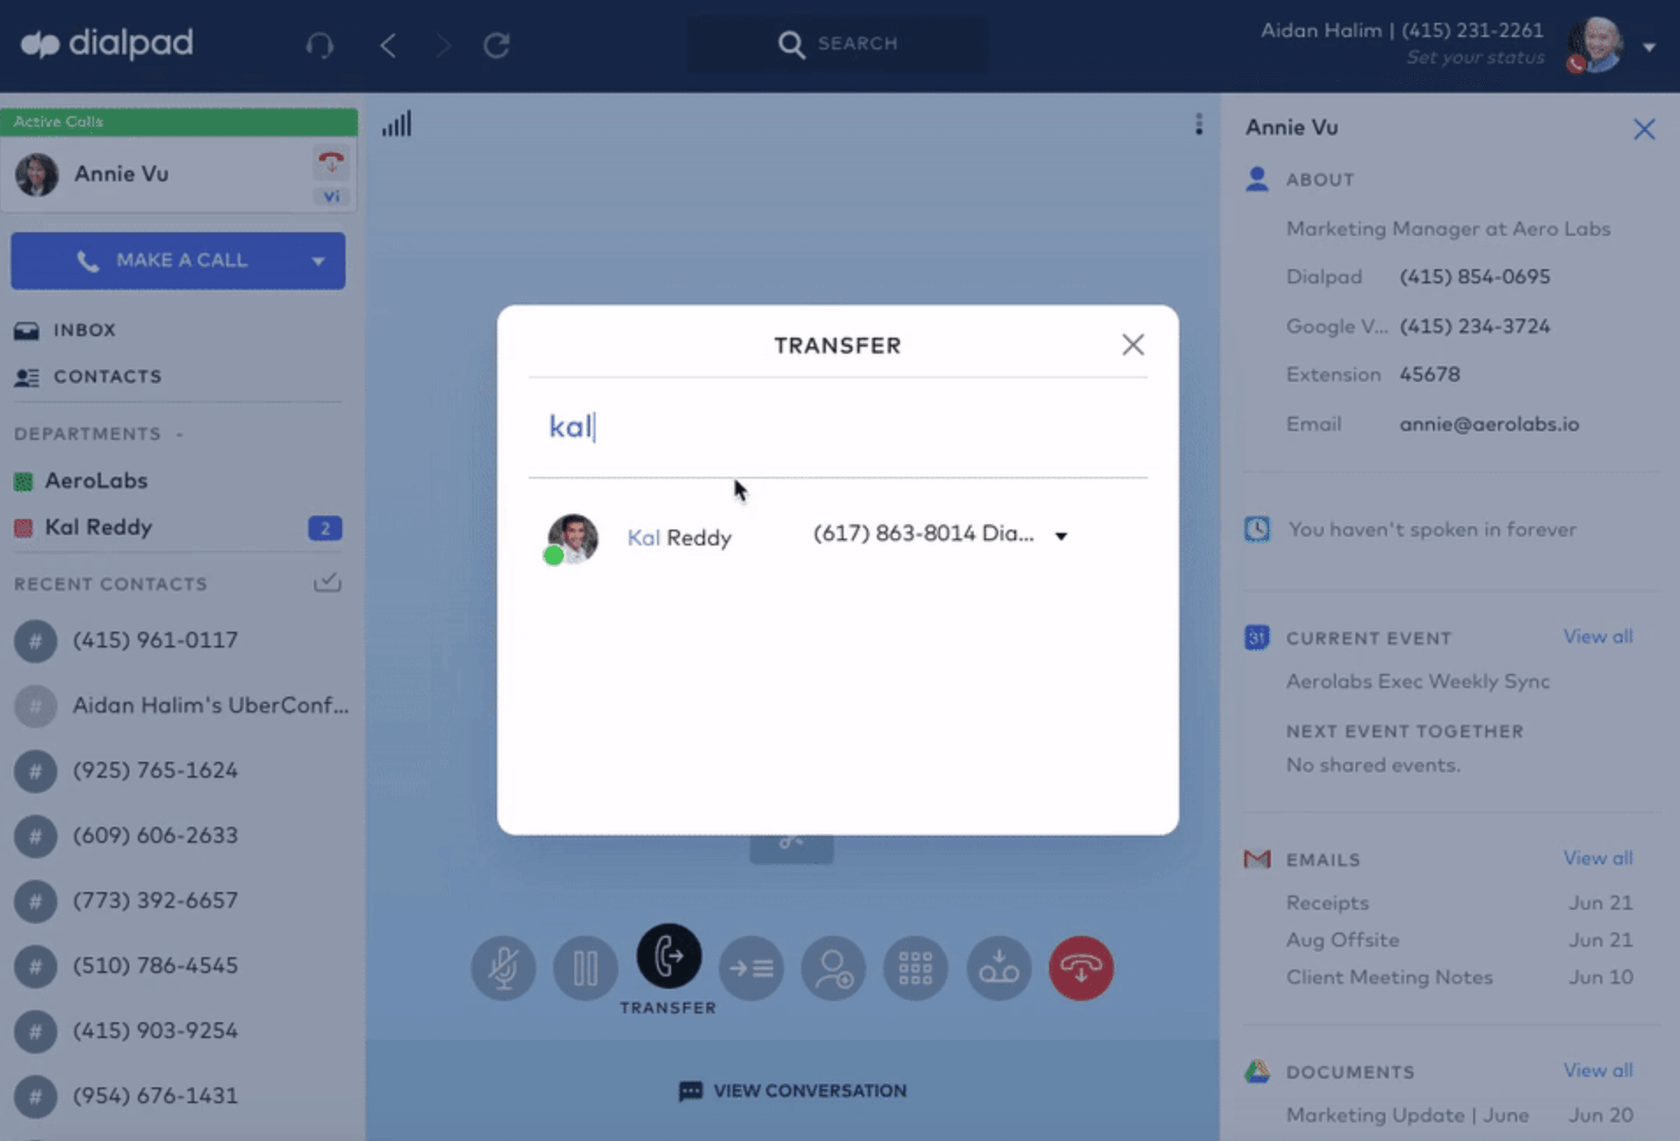Image resolution: width=1680 pixels, height=1141 pixels.
Task: Select Kal Reddy transfer result
Action: point(838,537)
